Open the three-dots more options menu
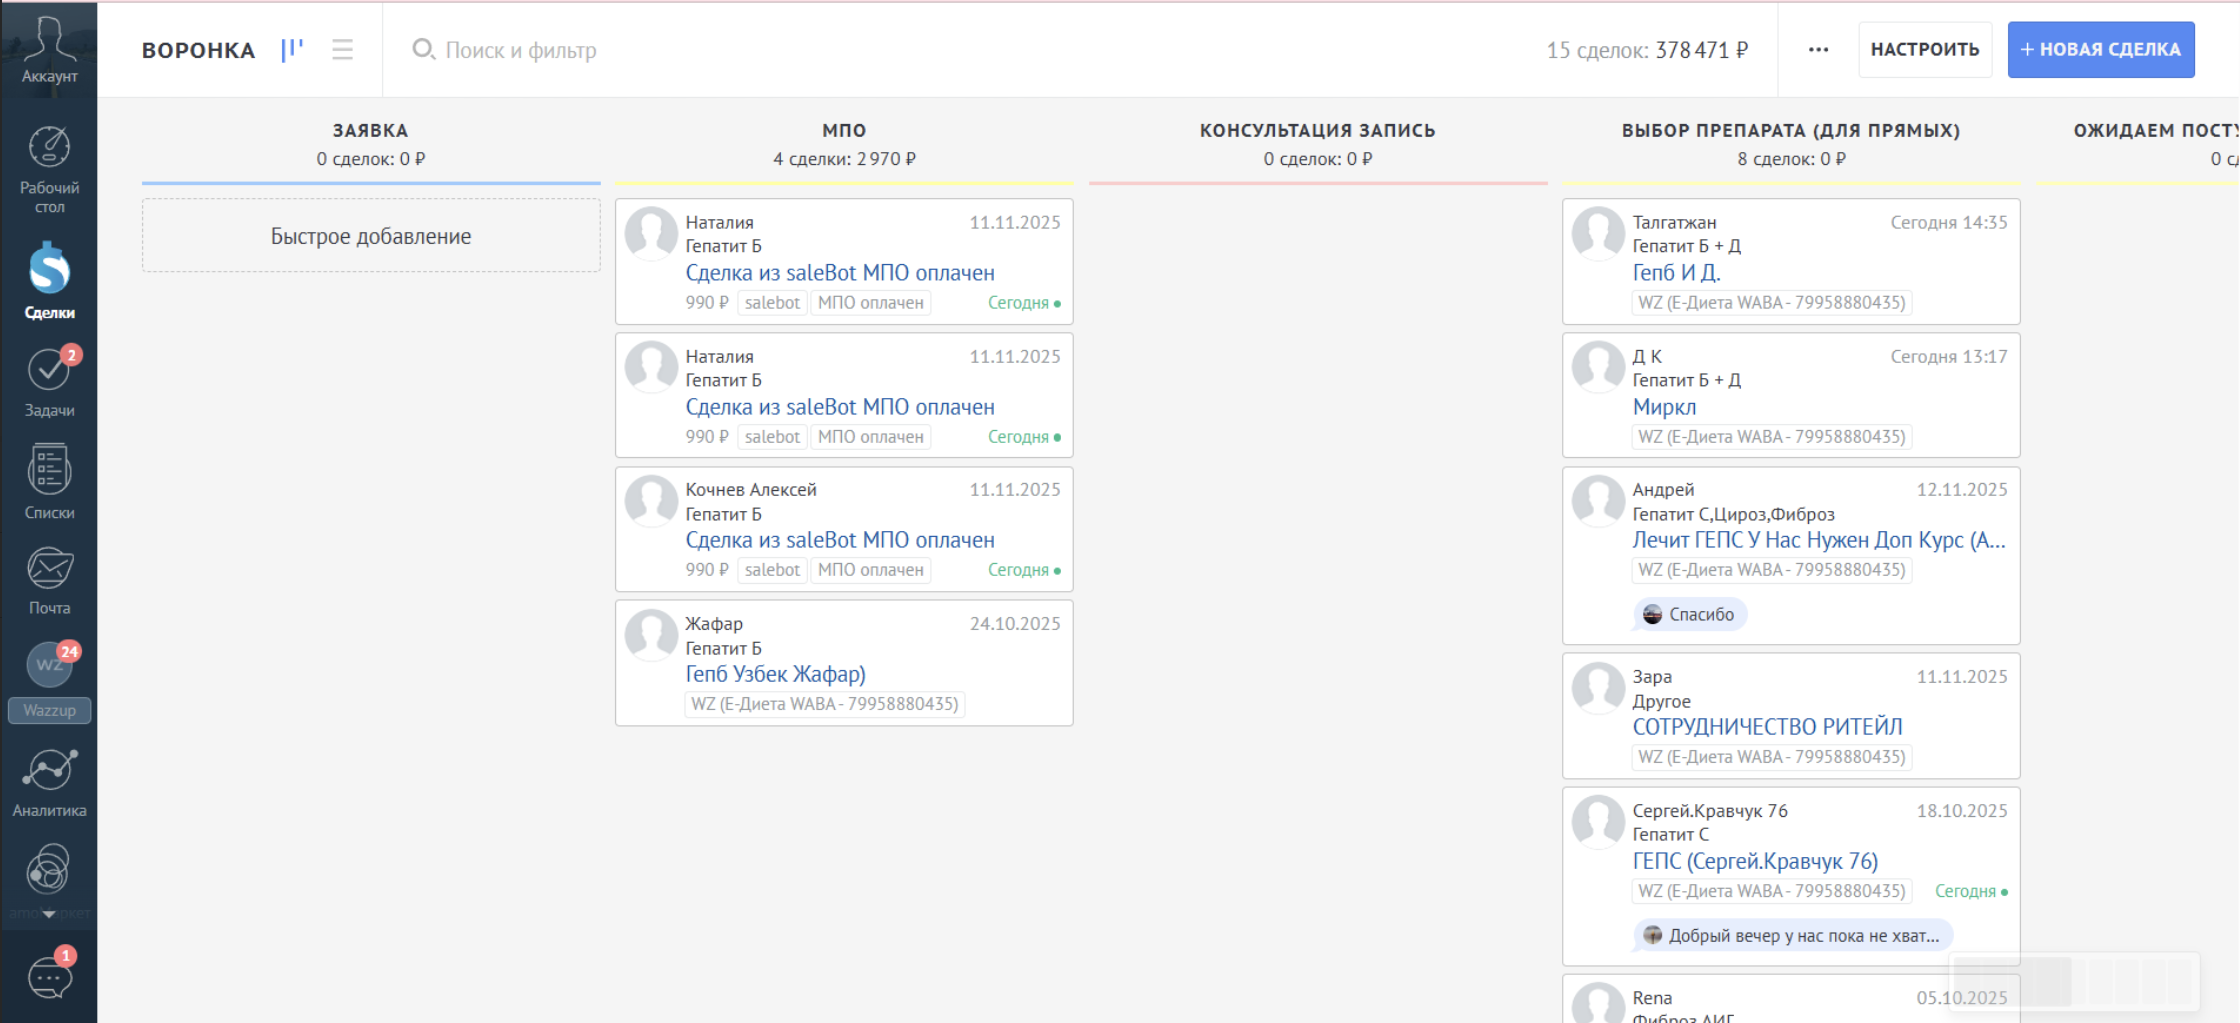Screen dimensions: 2240x1023 point(1818,50)
